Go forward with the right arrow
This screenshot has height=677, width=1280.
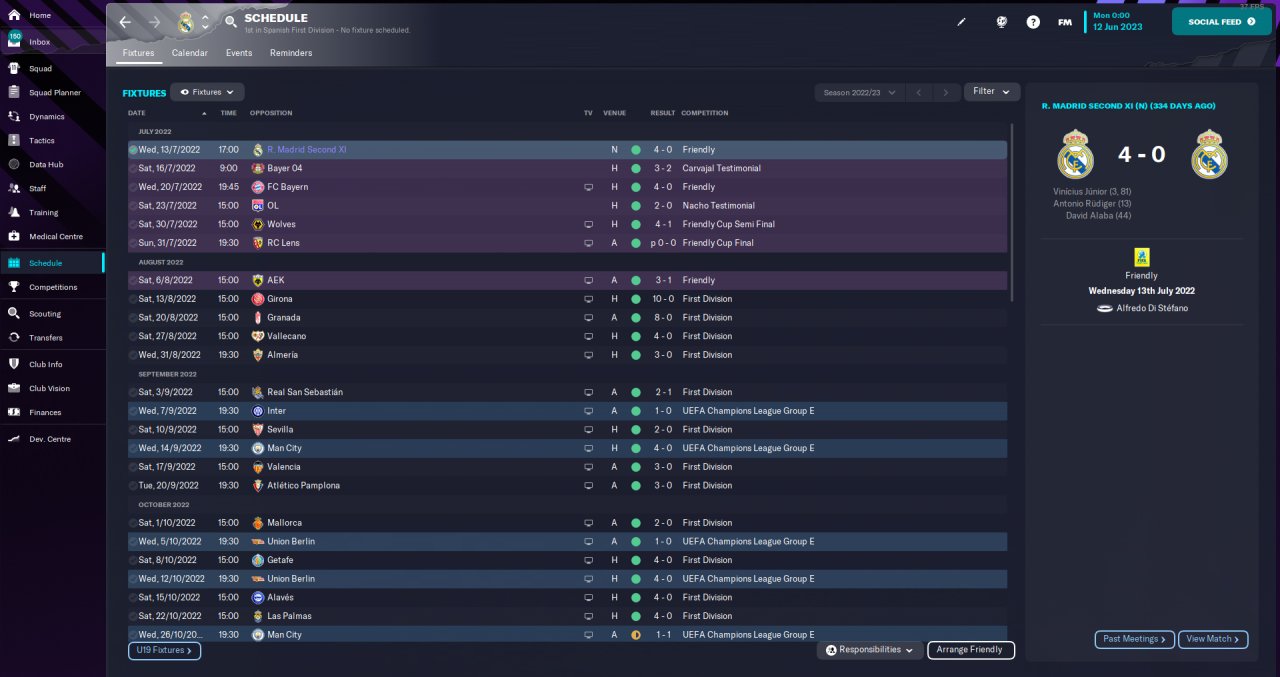pyautogui.click(x=154, y=22)
